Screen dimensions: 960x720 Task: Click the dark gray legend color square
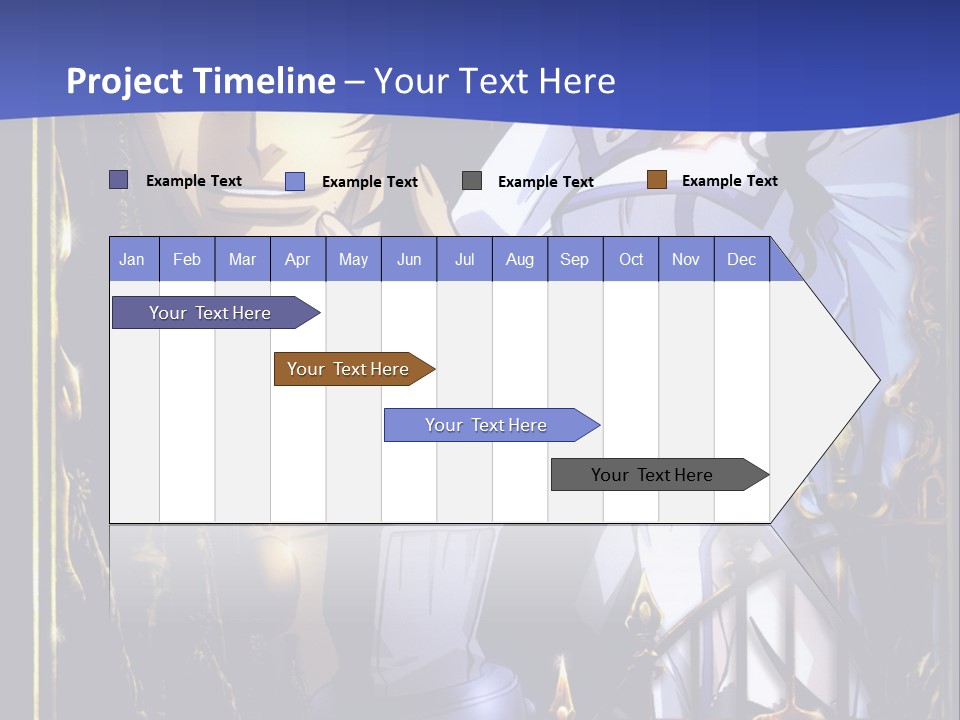click(472, 180)
